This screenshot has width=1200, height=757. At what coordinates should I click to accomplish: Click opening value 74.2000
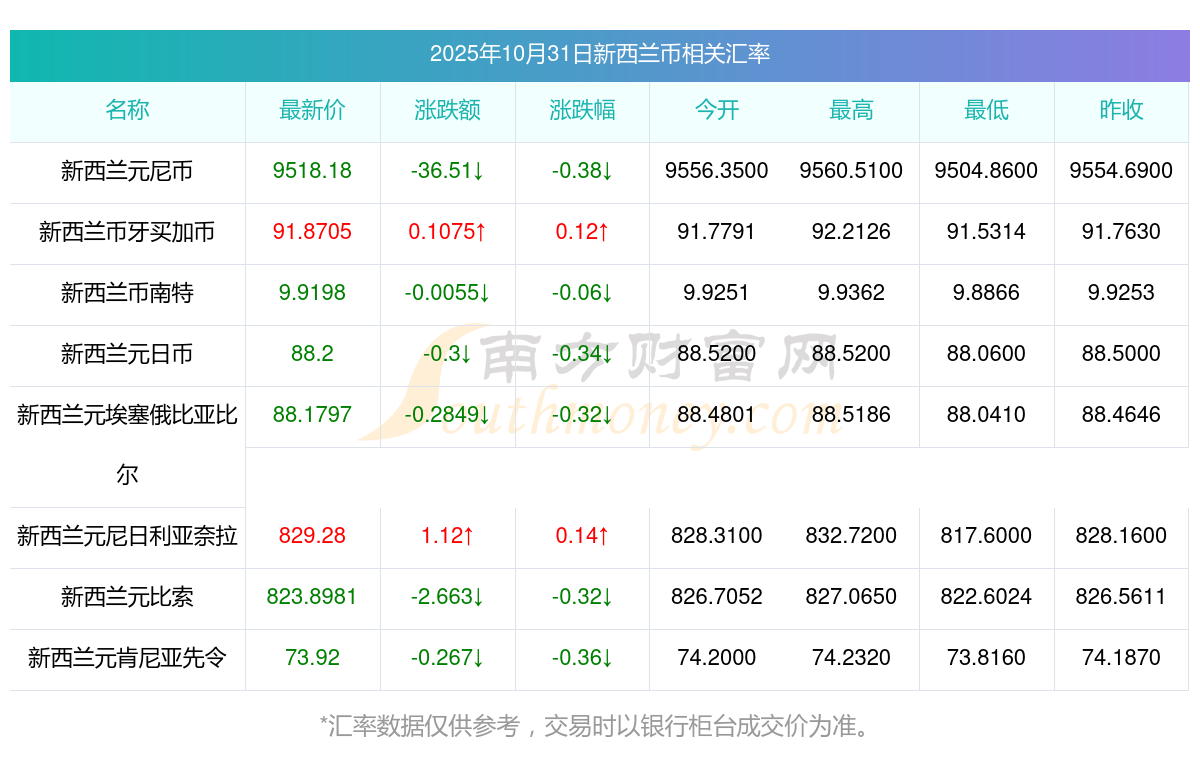click(717, 658)
